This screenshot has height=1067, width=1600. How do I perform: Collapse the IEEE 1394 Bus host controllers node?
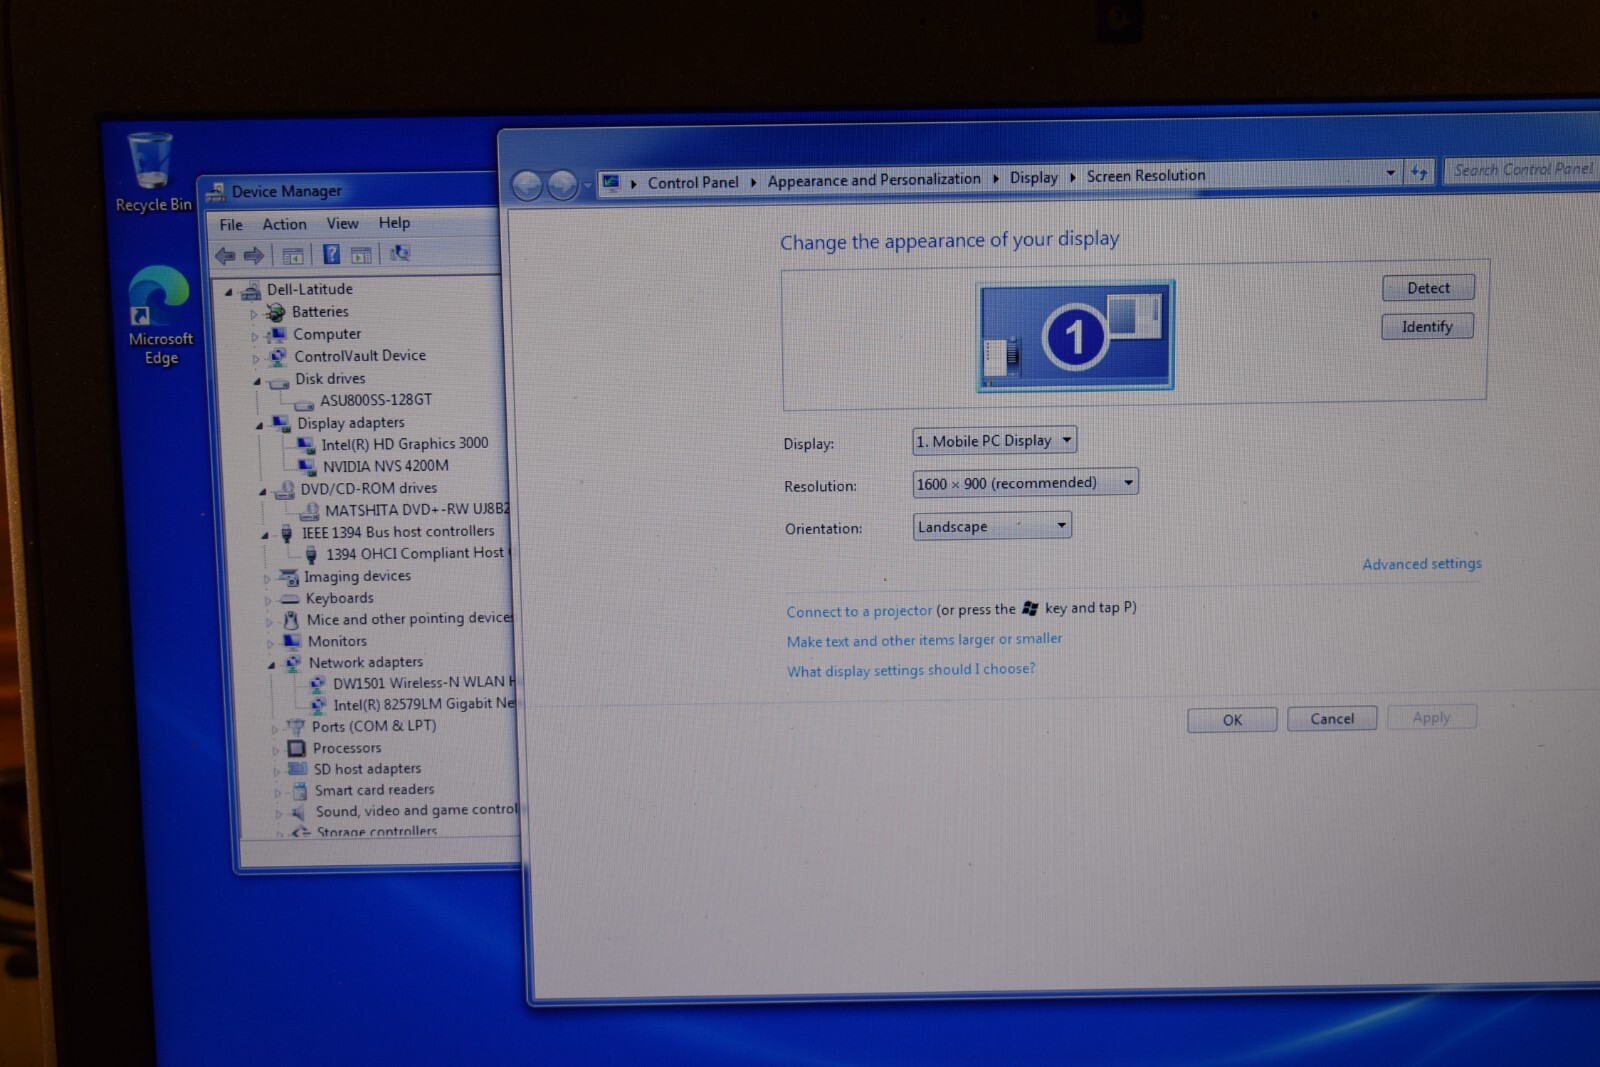pyautogui.click(x=264, y=535)
